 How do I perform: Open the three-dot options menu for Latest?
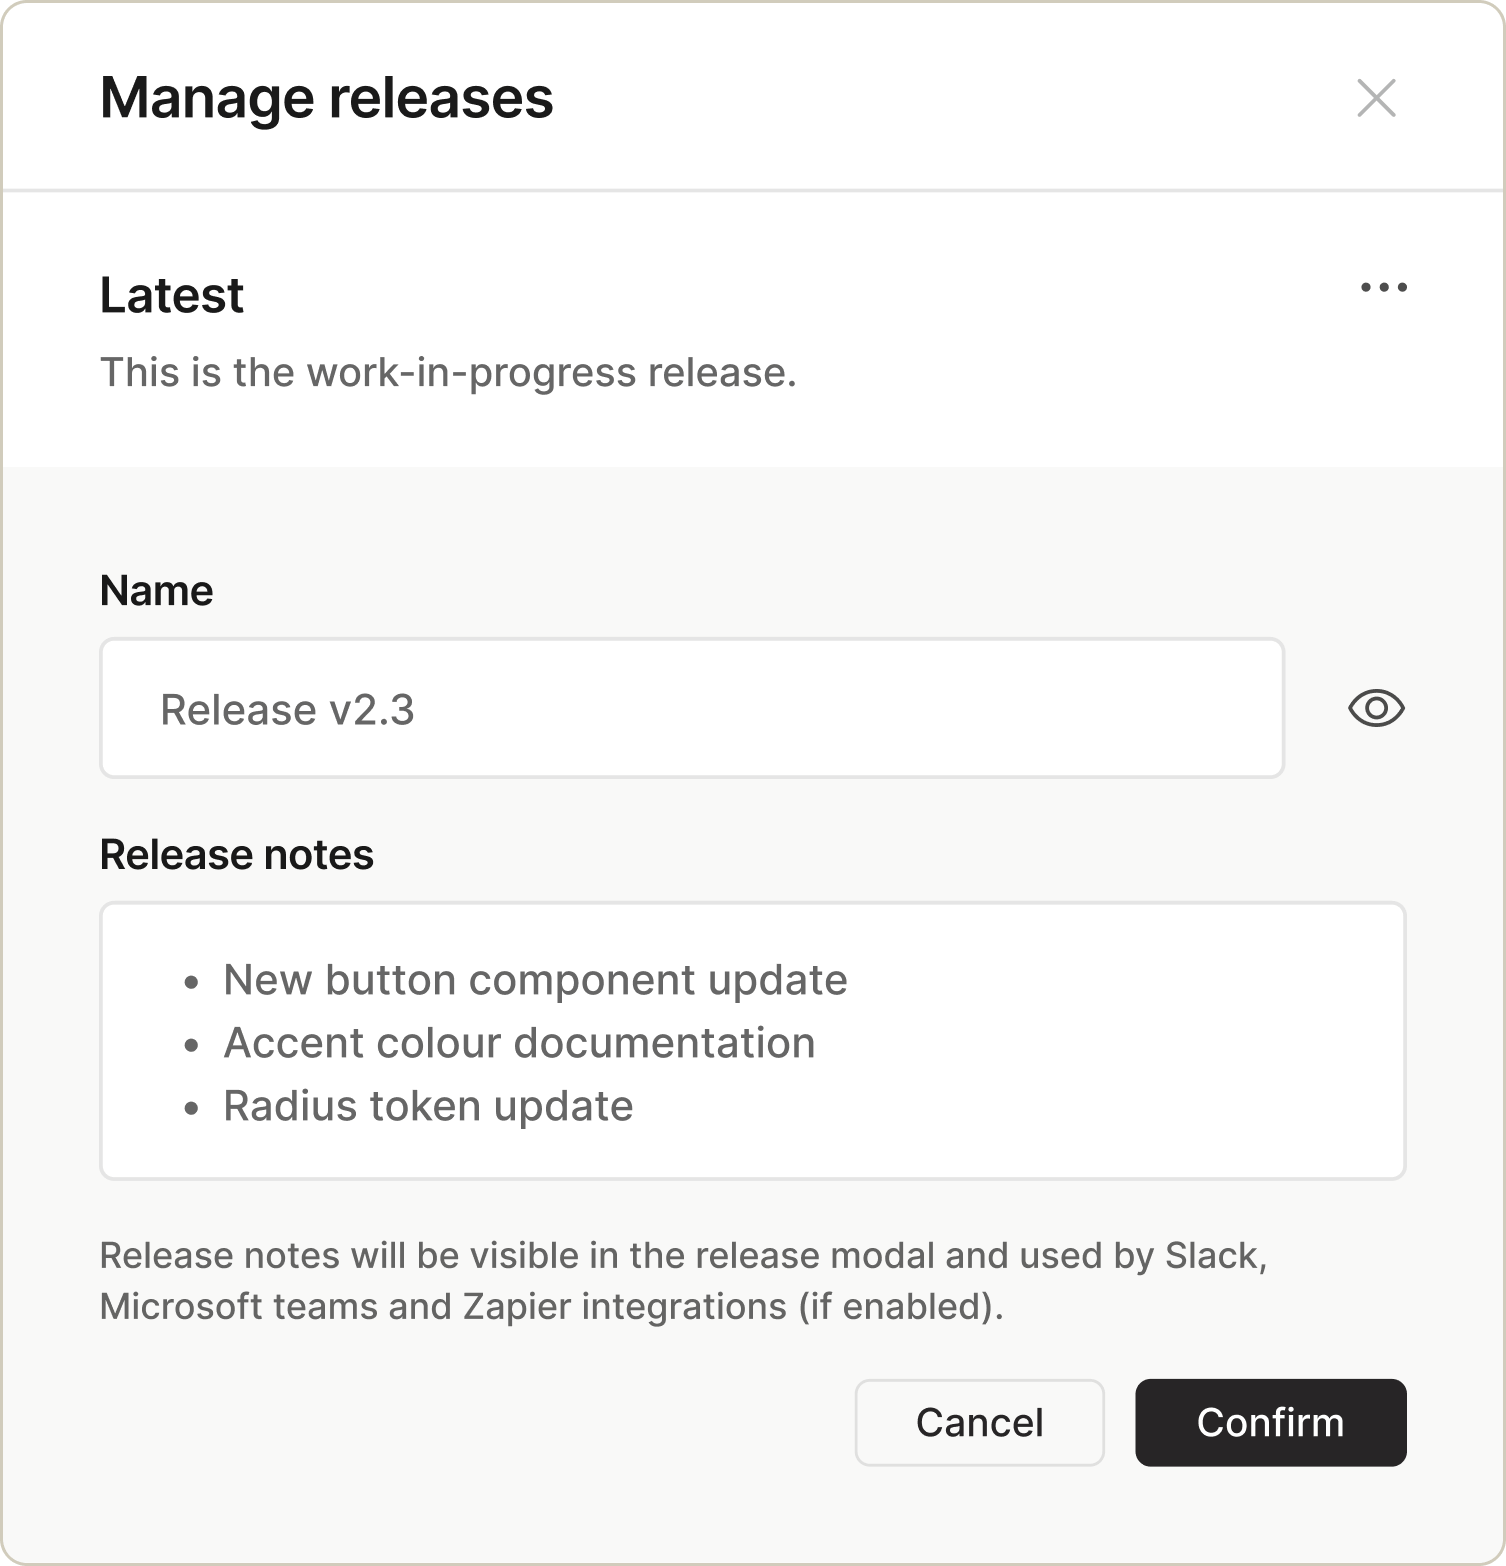1384,288
